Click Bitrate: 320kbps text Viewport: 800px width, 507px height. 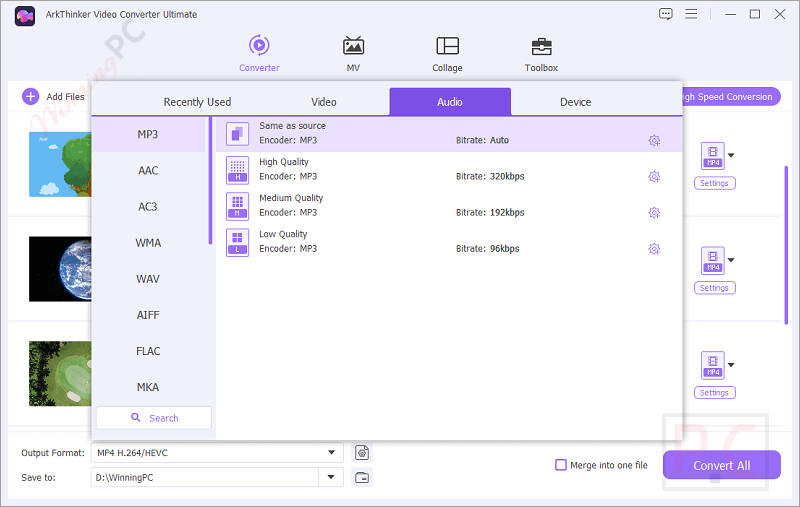tap(490, 176)
